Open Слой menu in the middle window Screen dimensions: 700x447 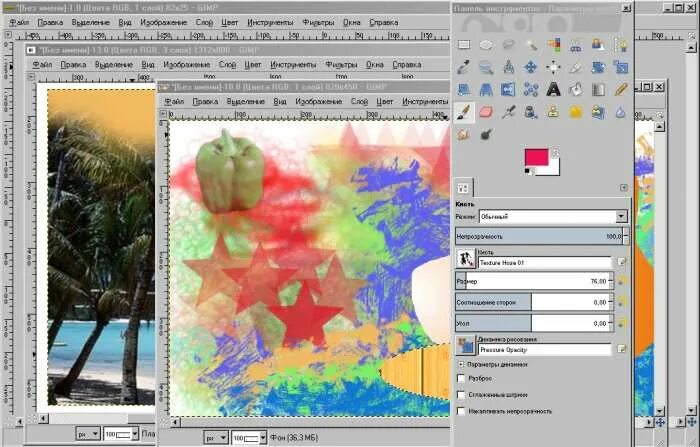coord(227,65)
